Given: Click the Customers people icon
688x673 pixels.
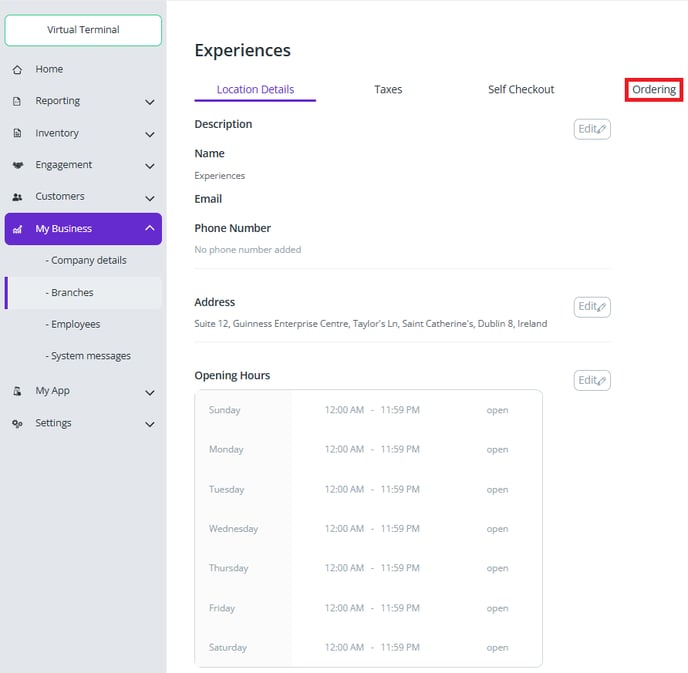Looking at the screenshot, I should (x=17, y=198).
